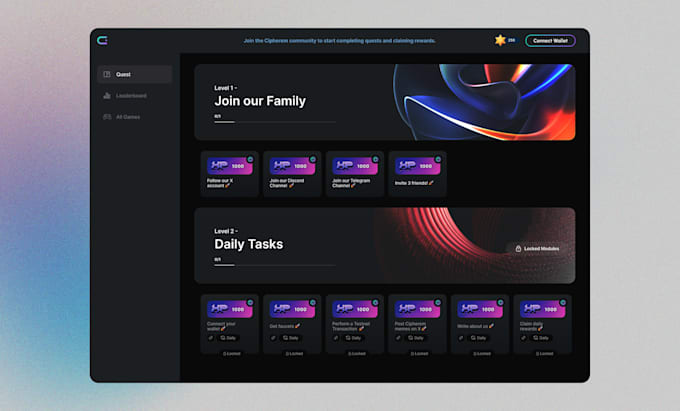Click status circle on Telegram Channel card
This screenshot has width=680, height=411.
pos(375,159)
